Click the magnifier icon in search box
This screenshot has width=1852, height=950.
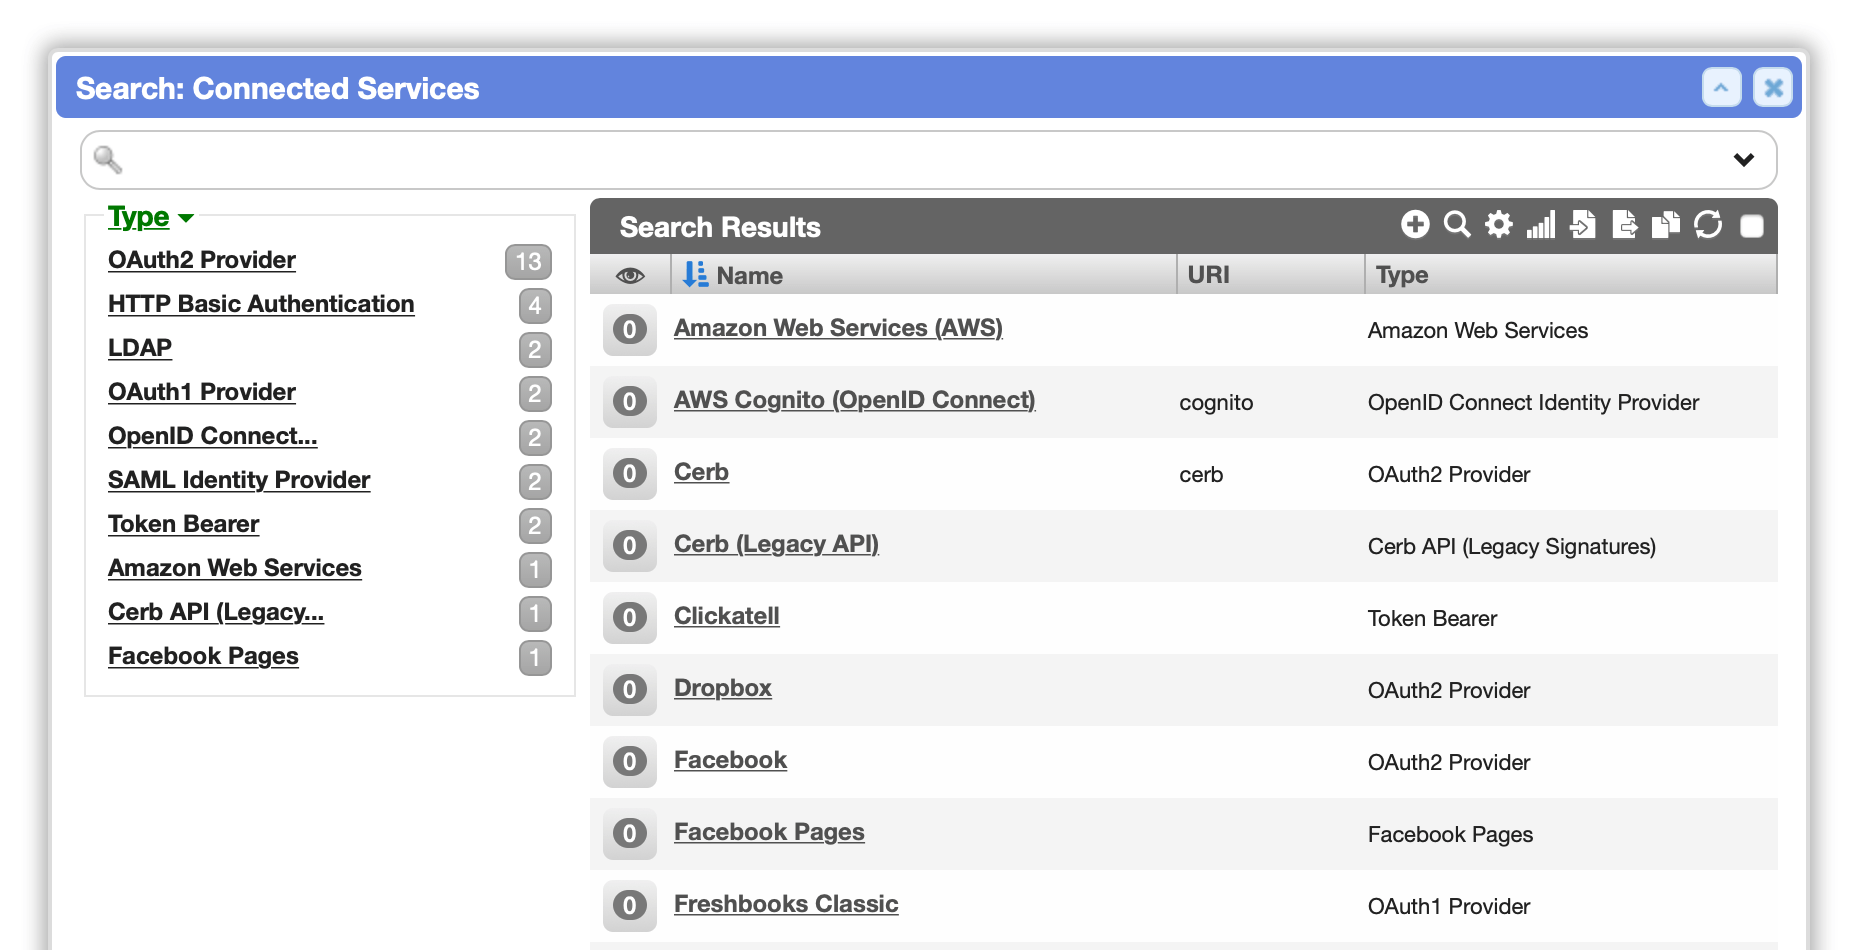pos(108,159)
